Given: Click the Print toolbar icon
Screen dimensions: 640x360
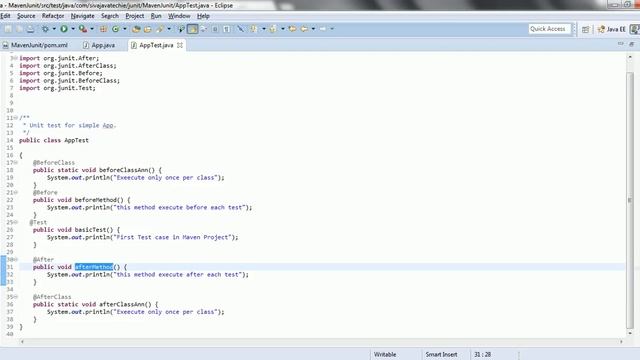Looking at the screenshot, I should tap(31, 29).
